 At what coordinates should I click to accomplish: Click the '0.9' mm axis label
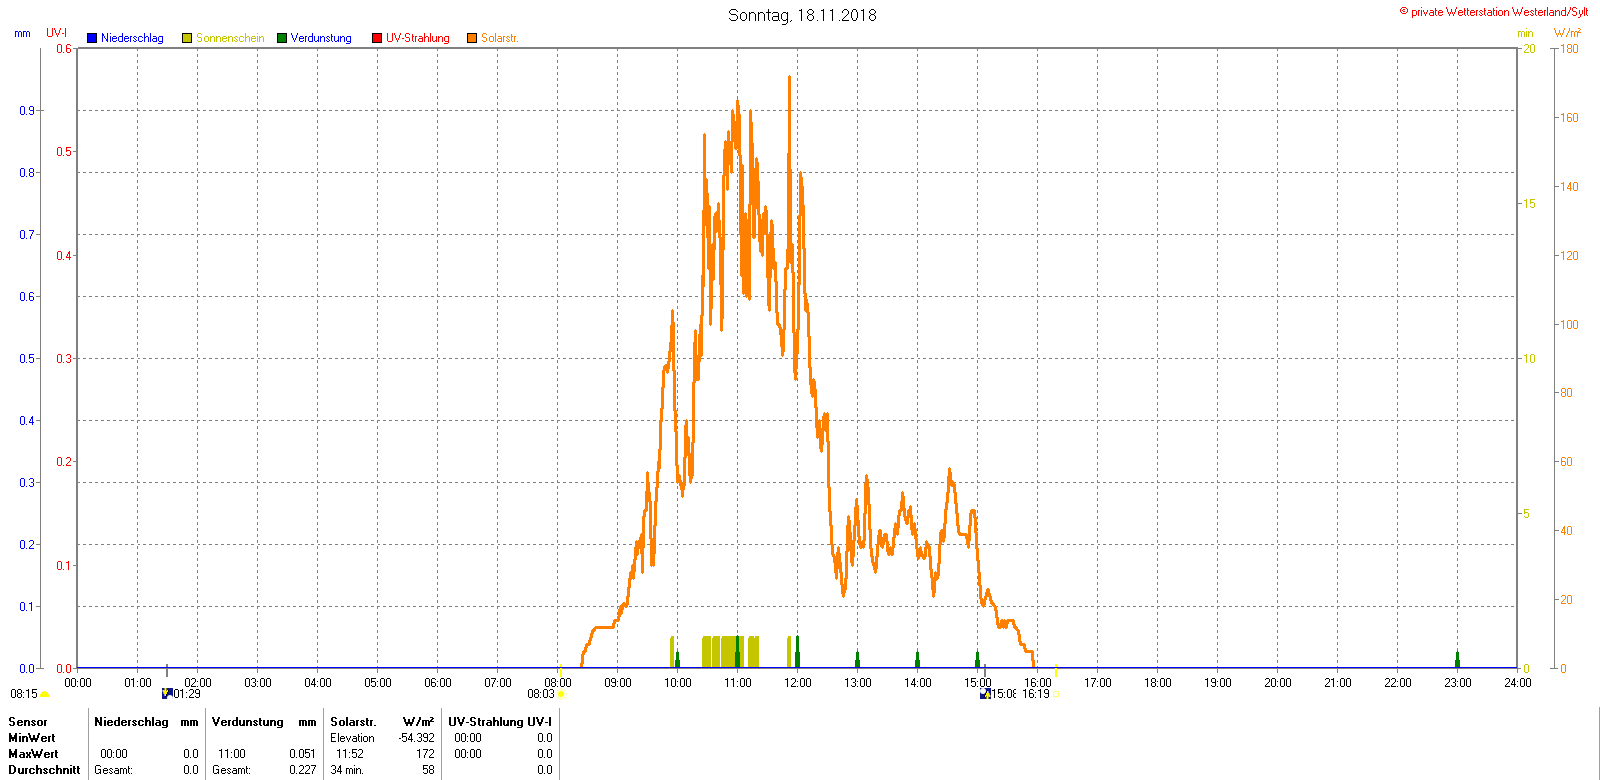(27, 111)
